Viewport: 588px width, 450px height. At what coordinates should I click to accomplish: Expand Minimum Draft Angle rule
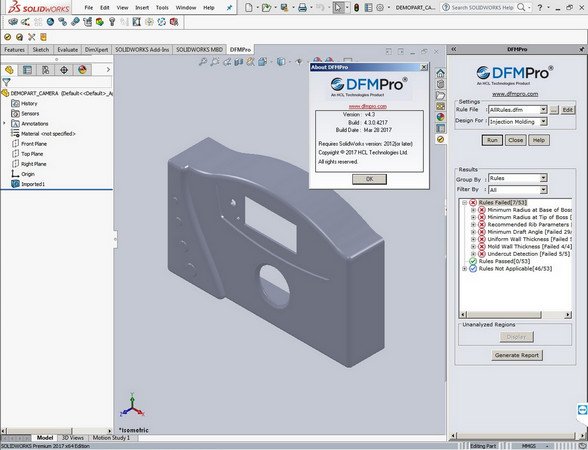click(473, 232)
